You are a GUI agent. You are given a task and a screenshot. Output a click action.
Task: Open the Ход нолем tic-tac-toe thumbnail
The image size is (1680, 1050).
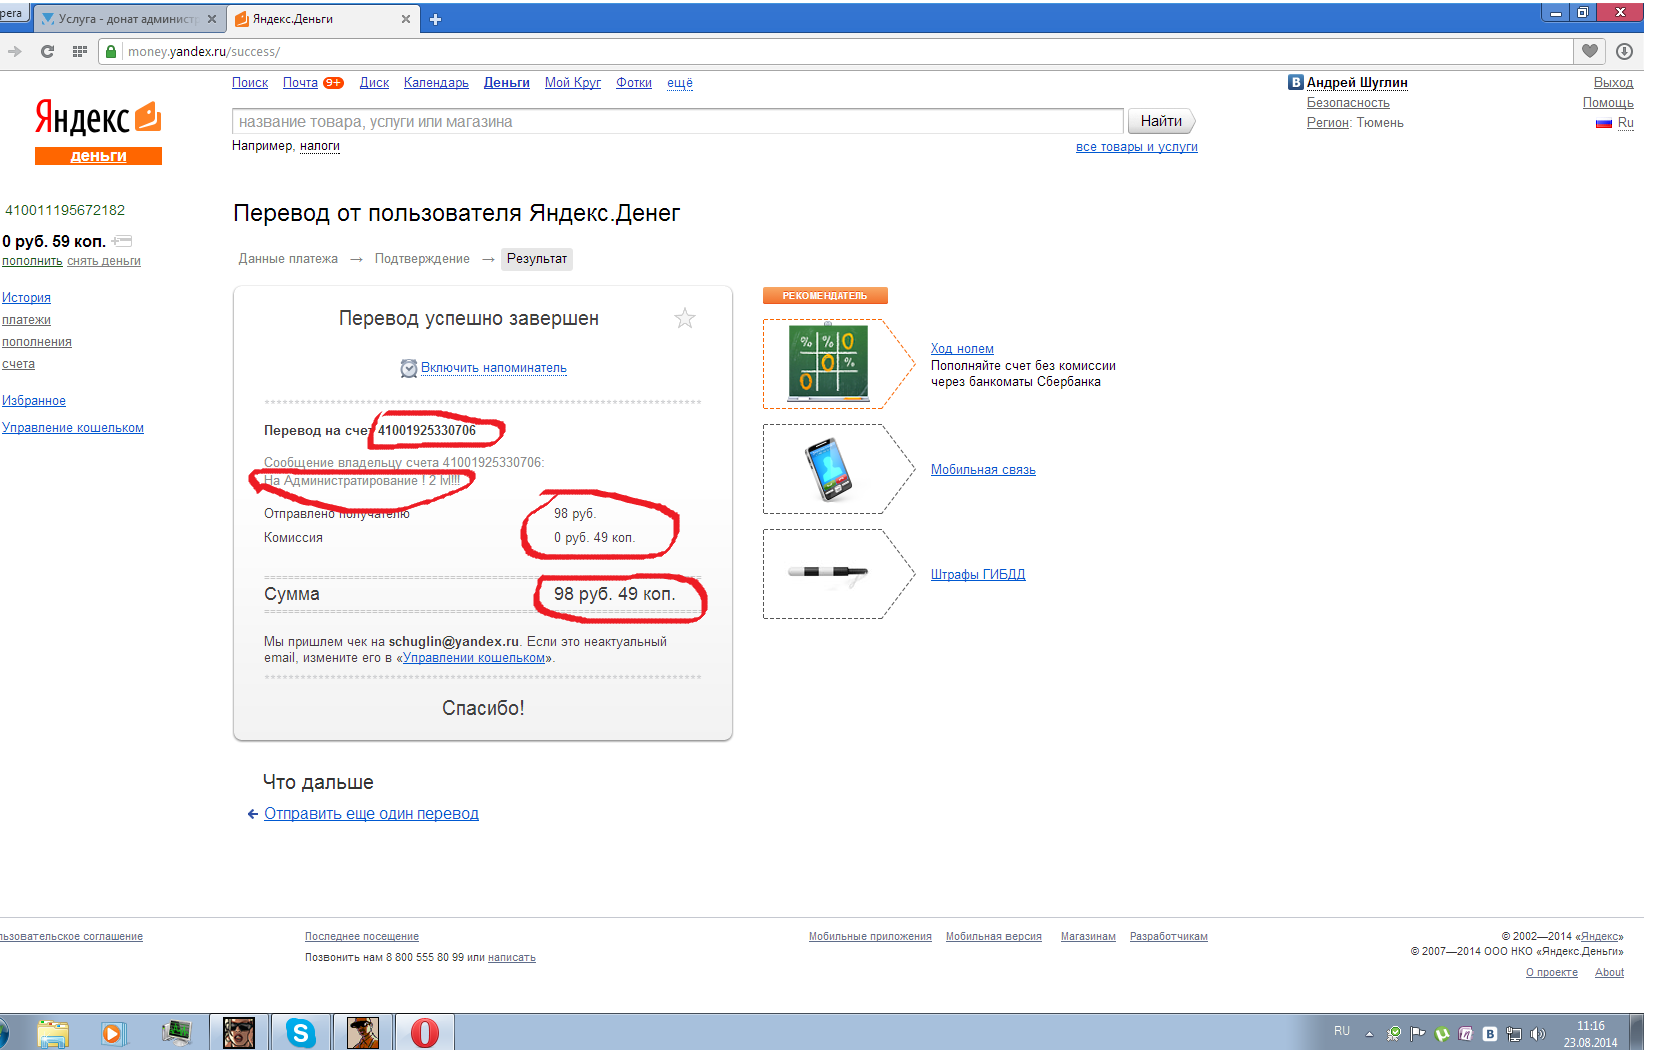pos(828,363)
